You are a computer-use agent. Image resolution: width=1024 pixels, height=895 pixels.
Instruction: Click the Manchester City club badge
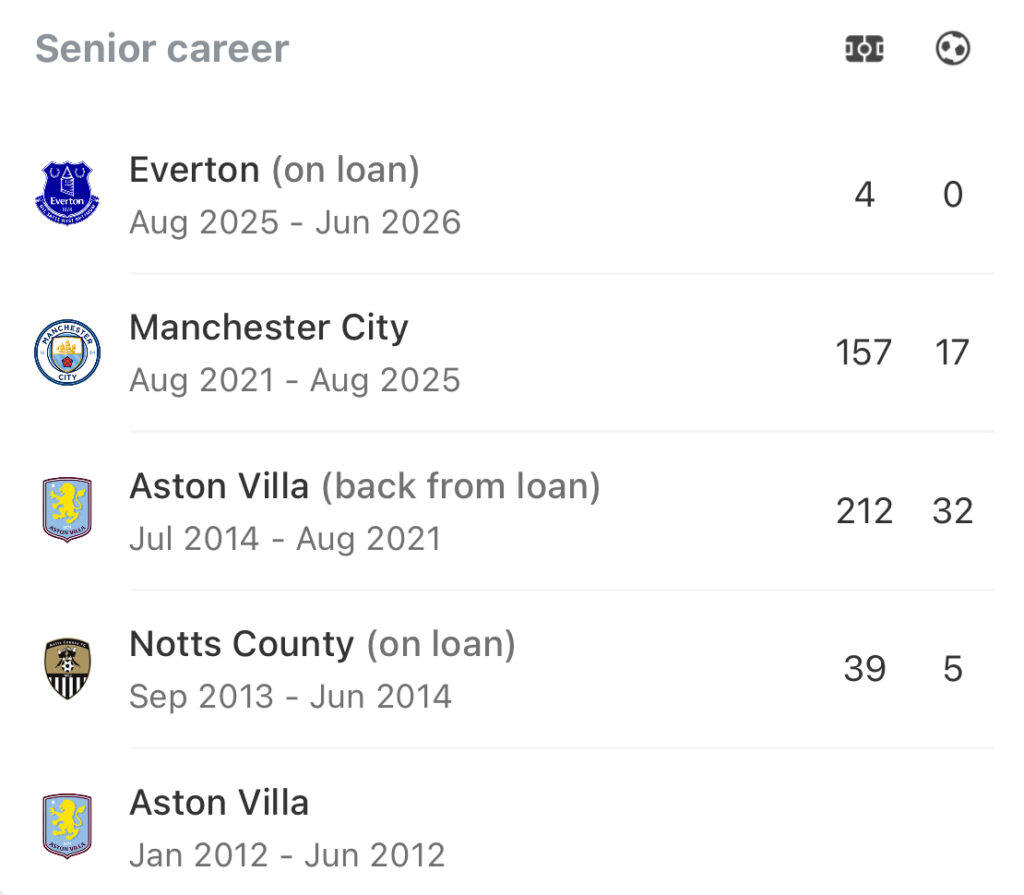point(67,352)
